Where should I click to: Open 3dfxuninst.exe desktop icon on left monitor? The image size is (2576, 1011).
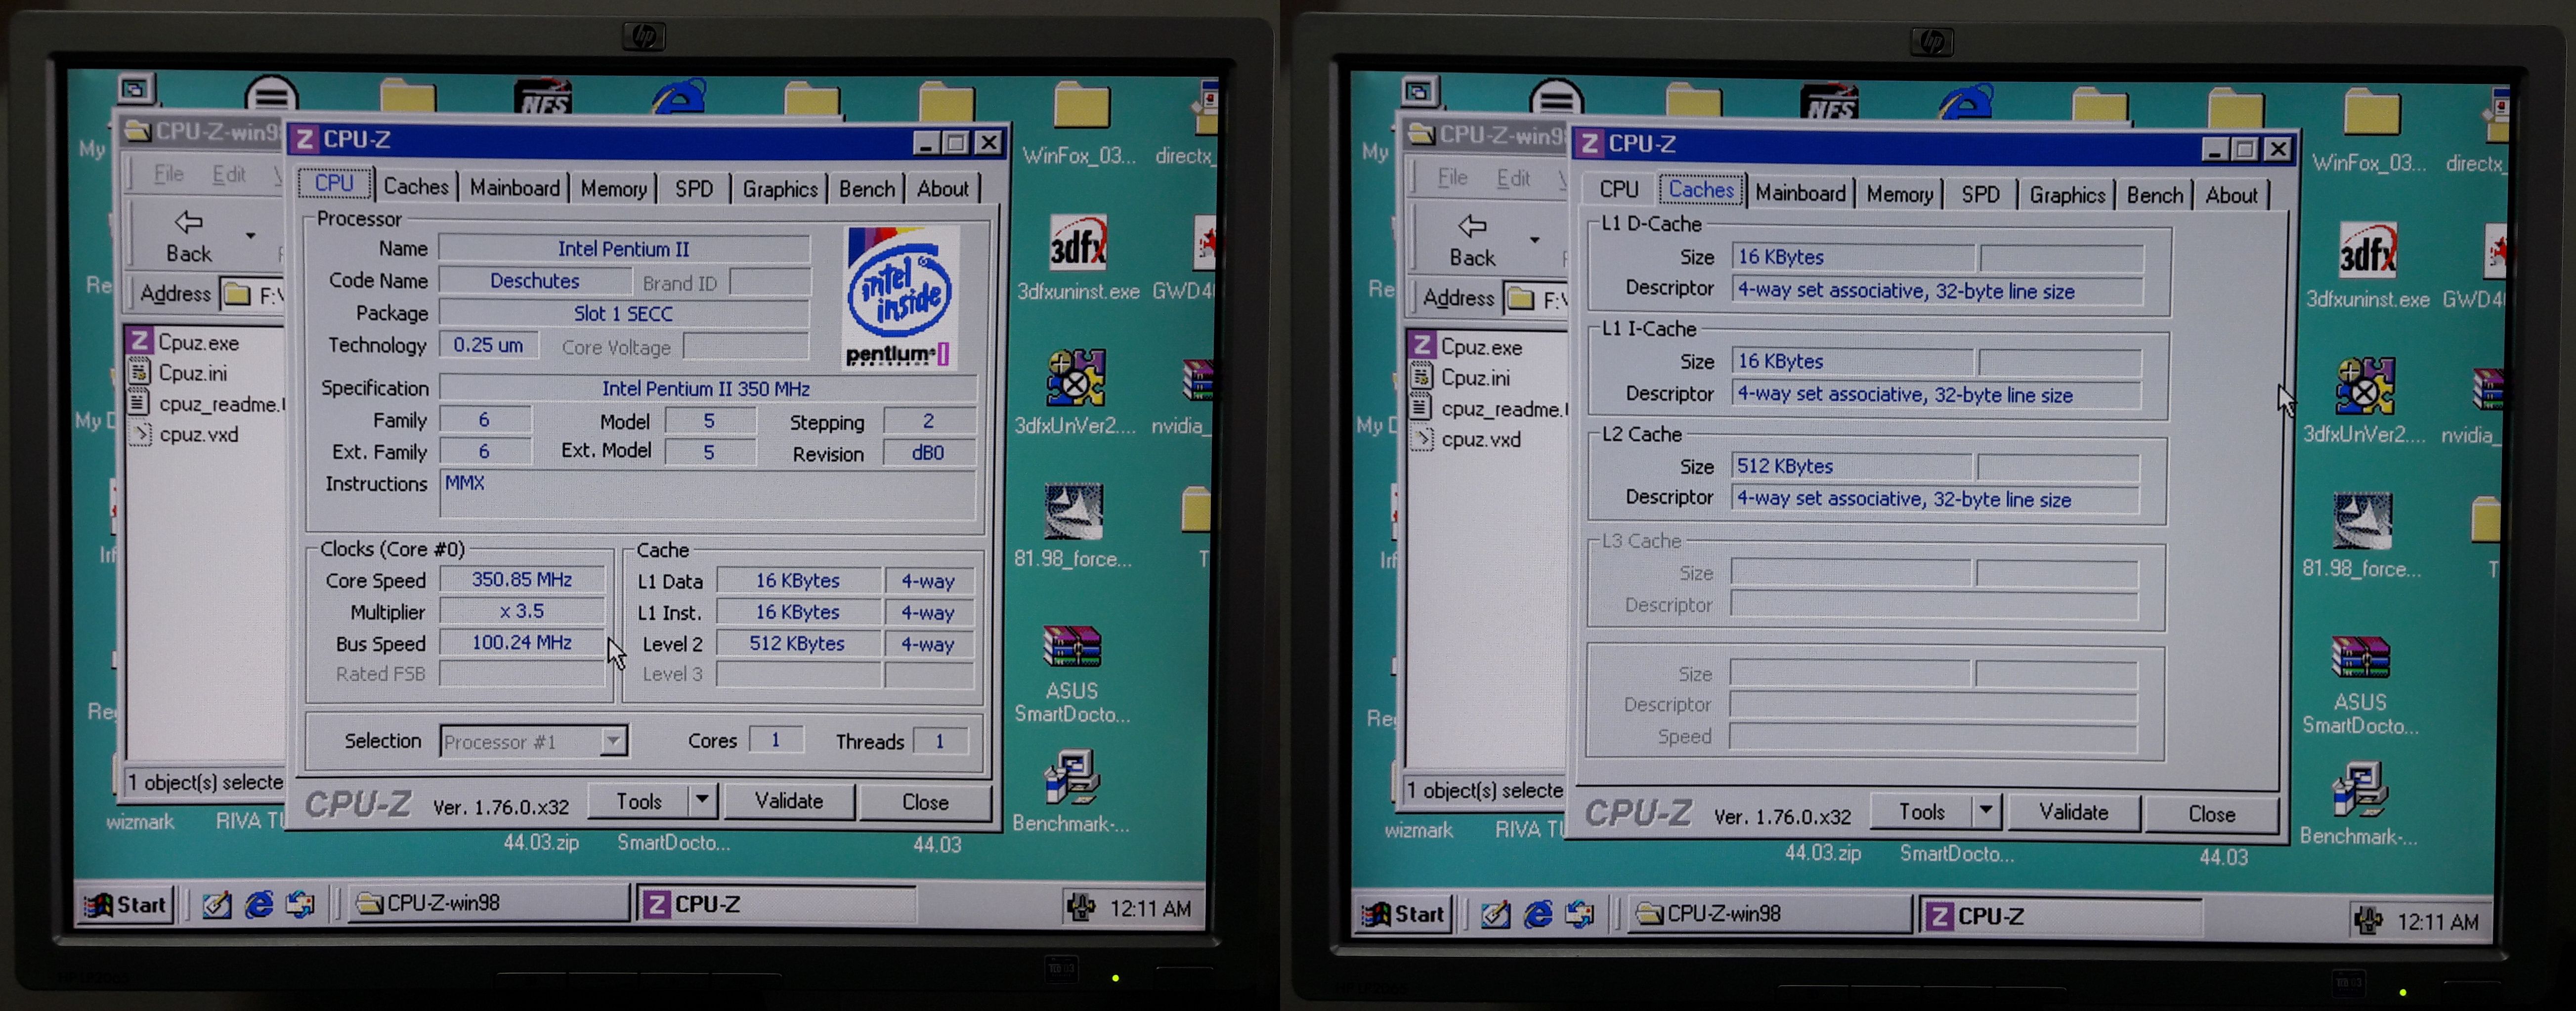[1077, 243]
